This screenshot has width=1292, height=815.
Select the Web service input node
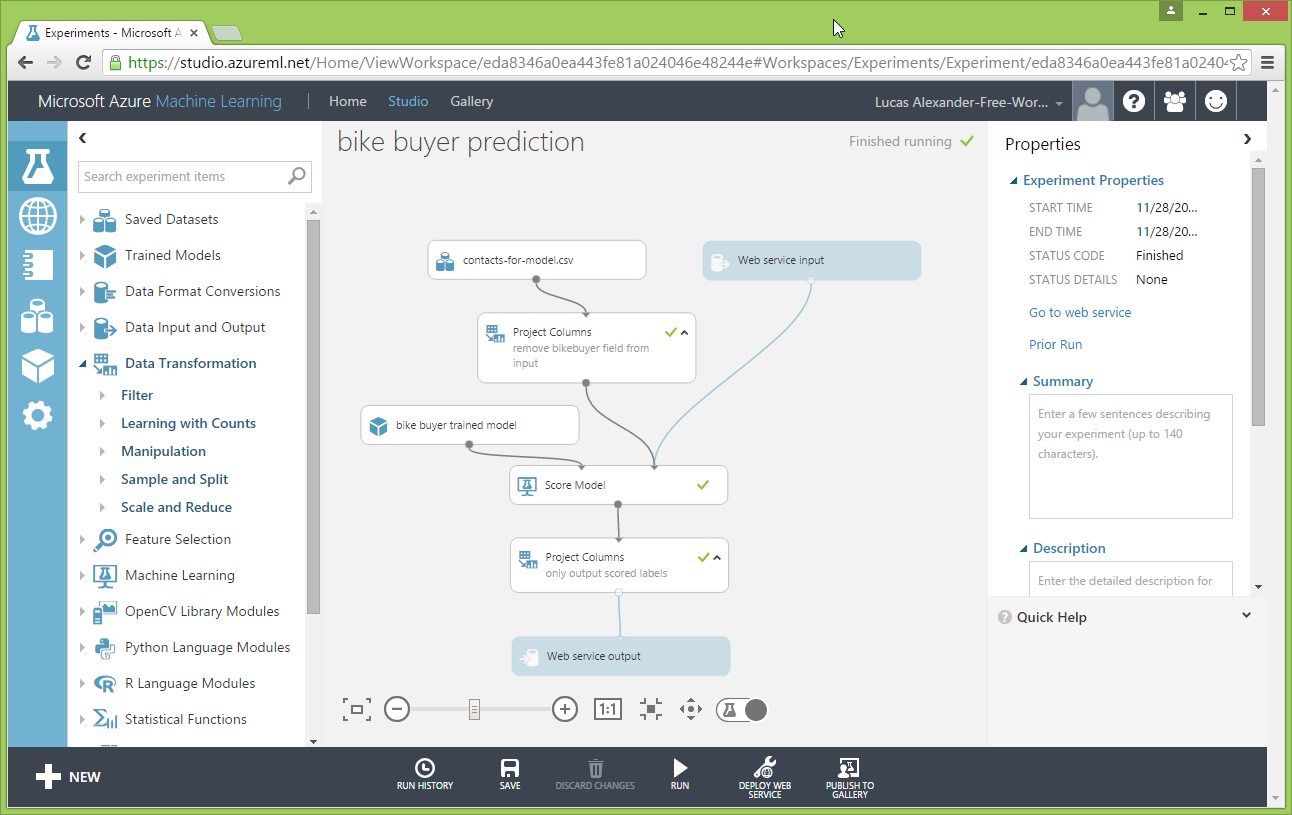(811, 260)
